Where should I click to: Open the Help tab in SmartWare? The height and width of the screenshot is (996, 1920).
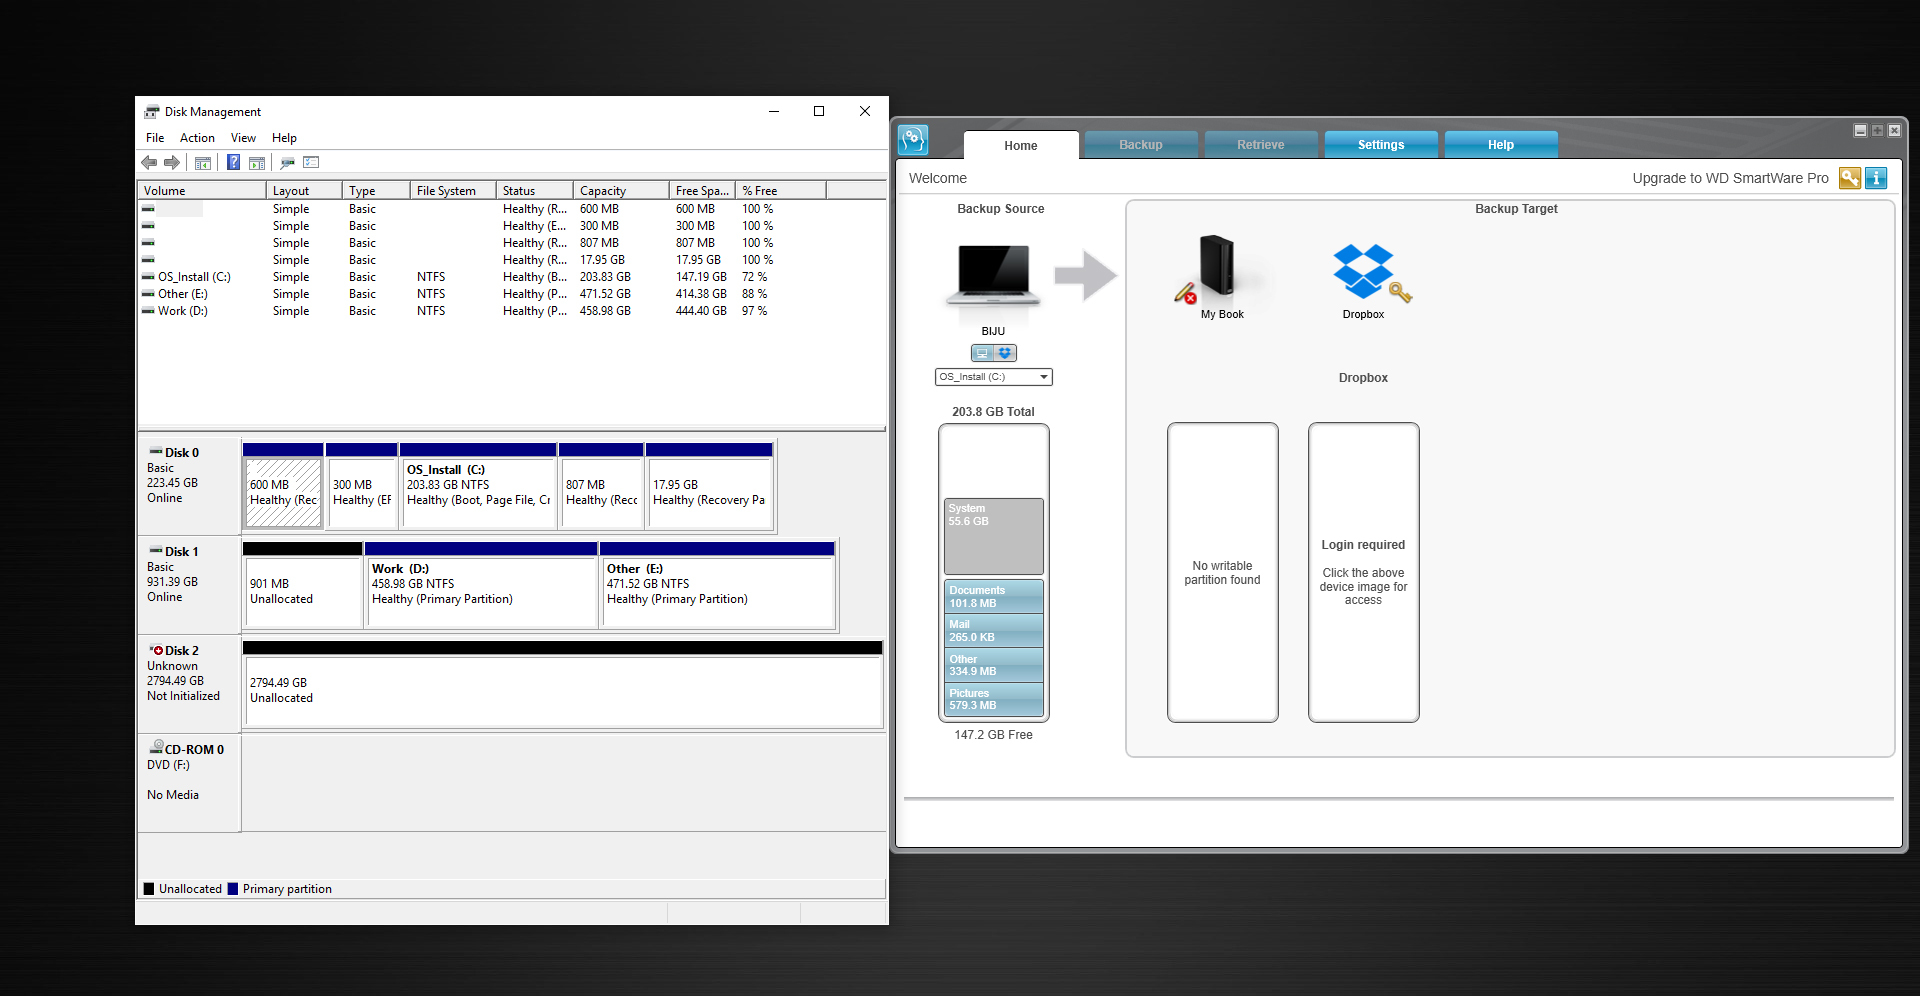1501,145
